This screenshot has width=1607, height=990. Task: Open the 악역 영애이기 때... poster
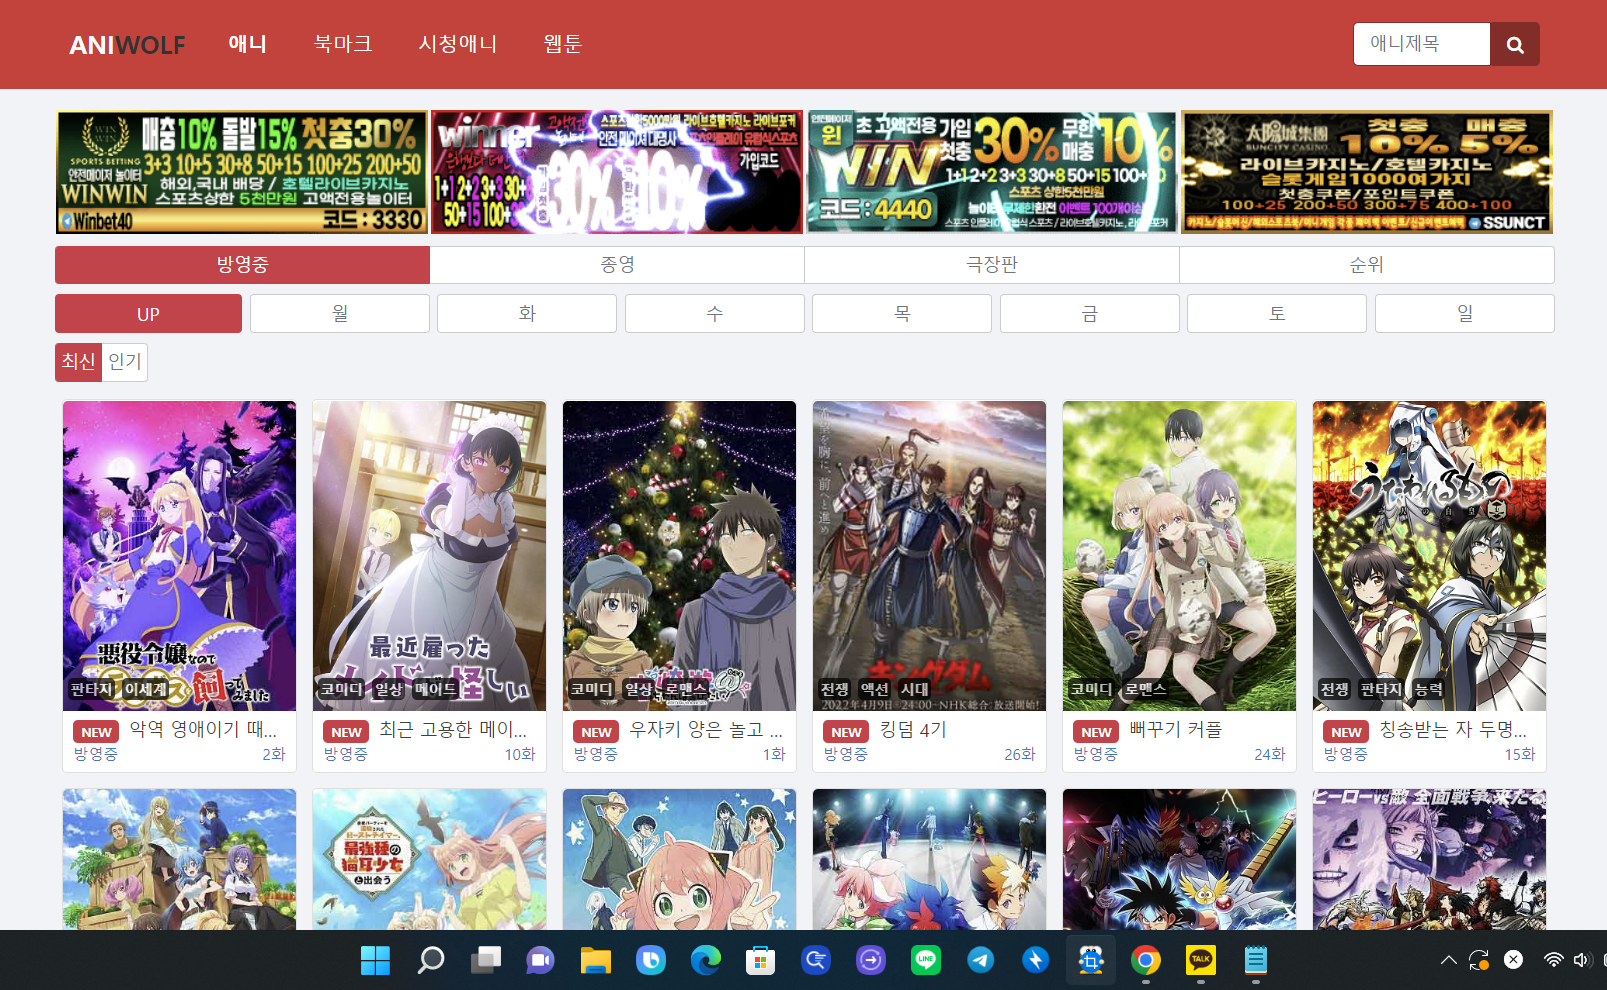click(179, 556)
